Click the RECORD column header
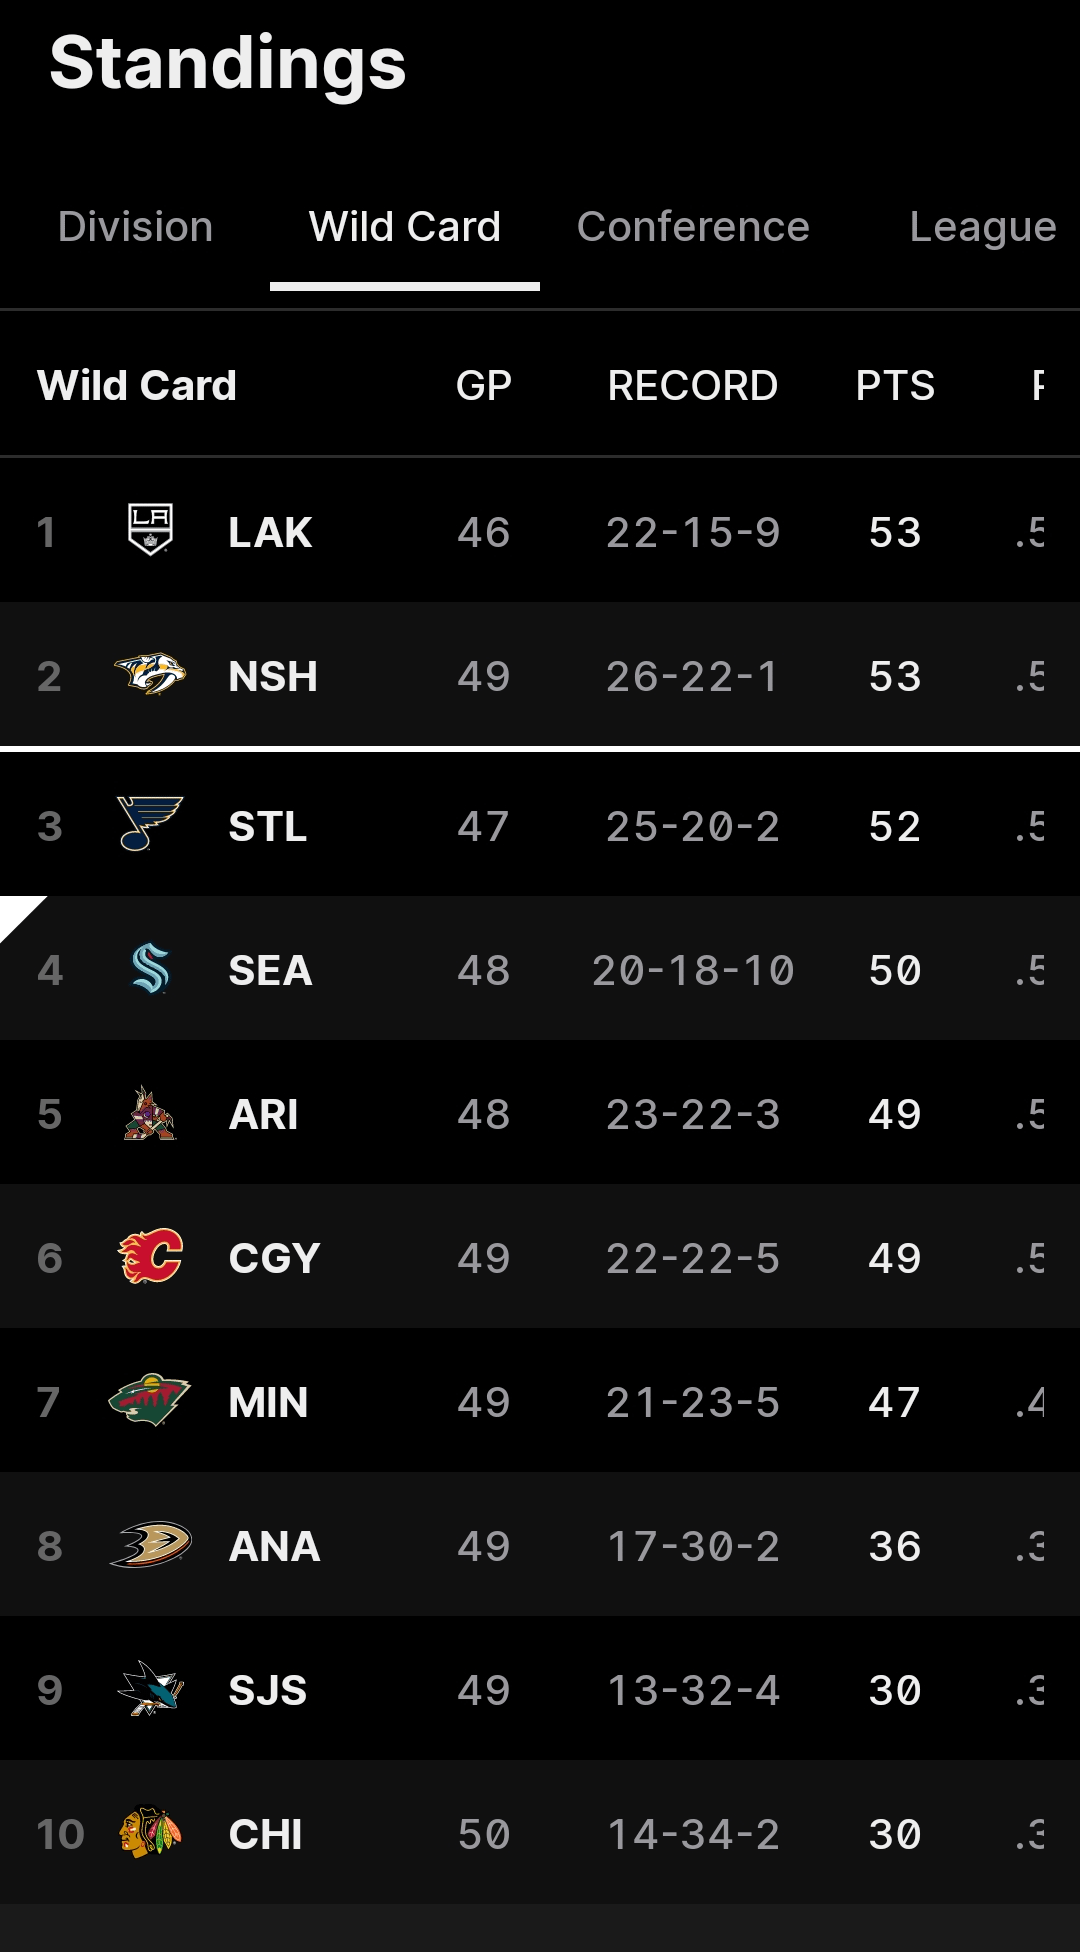Viewport: 1080px width, 1952px height. [692, 386]
